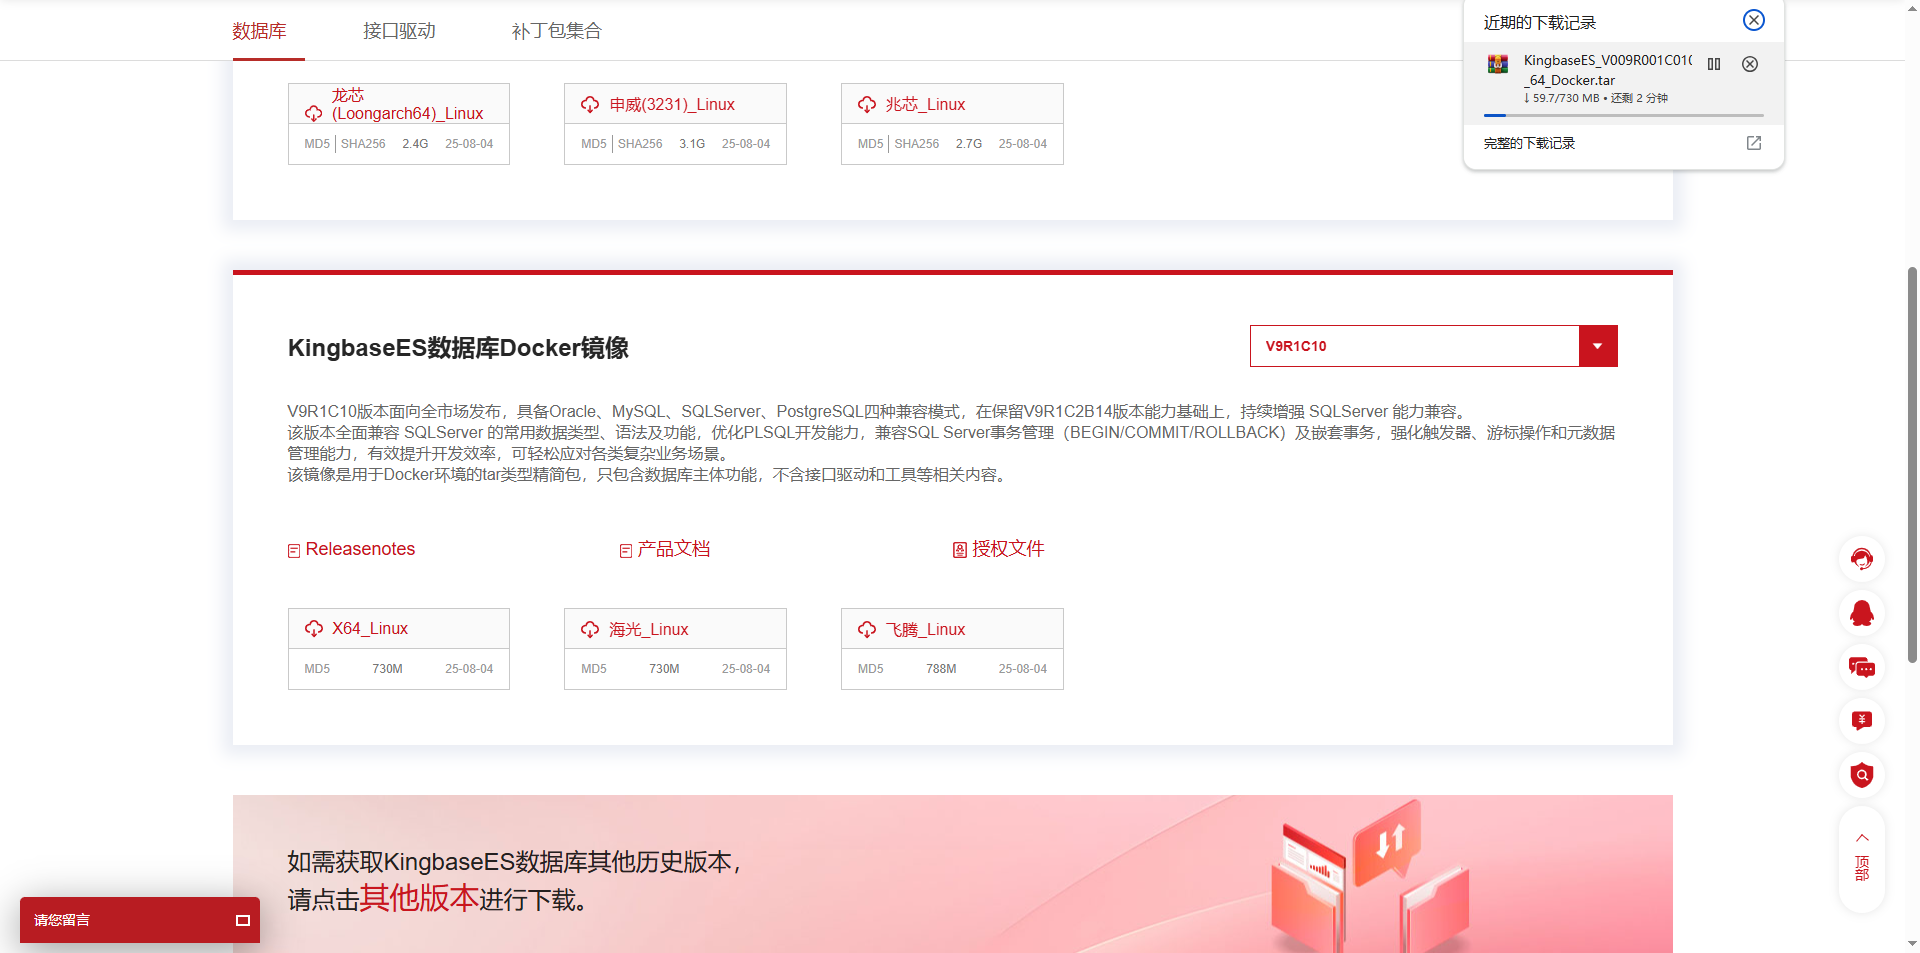This screenshot has height=953, width=1920.
Task: Open the 授权文件 link
Action: [x=1008, y=549]
